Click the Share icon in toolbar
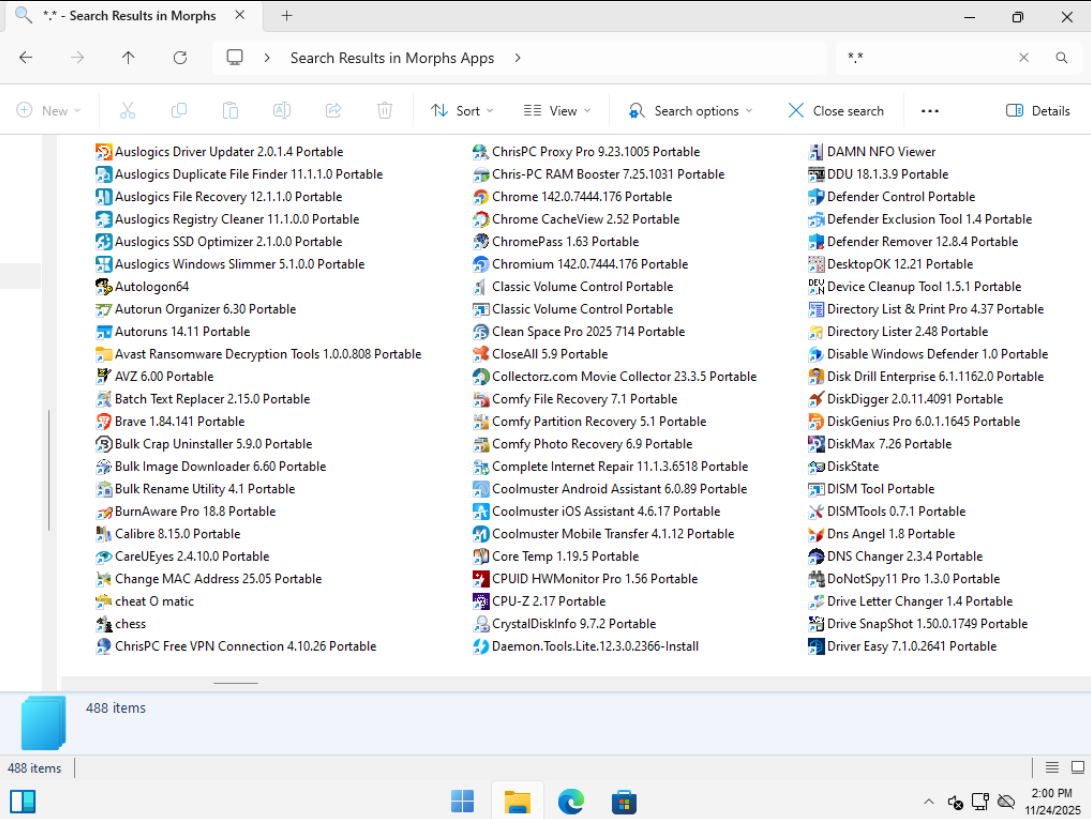Viewport: 1091px width, 819px height. coord(334,111)
